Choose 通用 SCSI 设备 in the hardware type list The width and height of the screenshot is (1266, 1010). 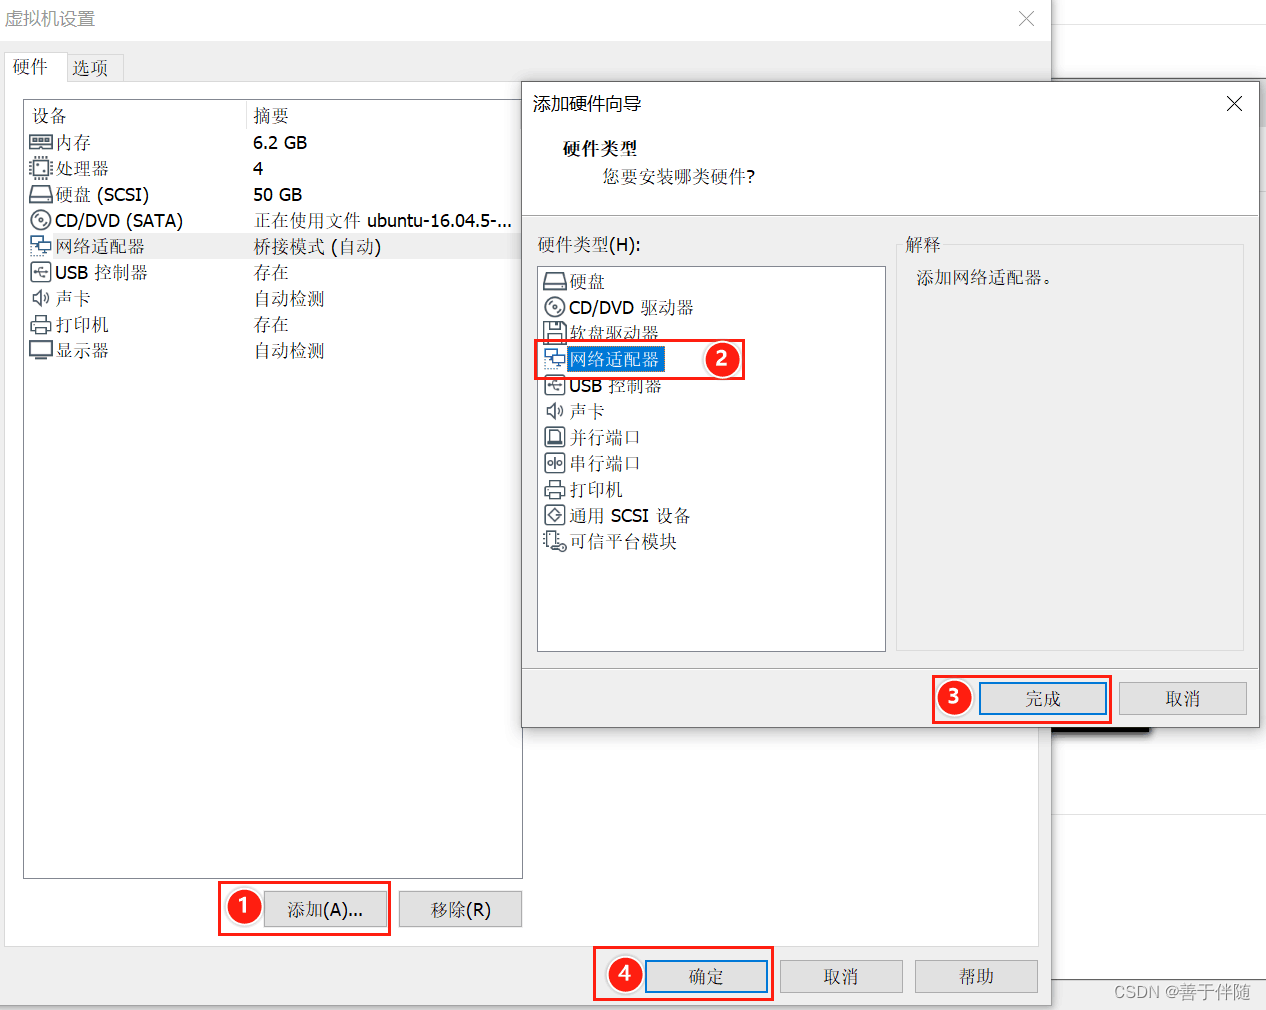[630, 515]
